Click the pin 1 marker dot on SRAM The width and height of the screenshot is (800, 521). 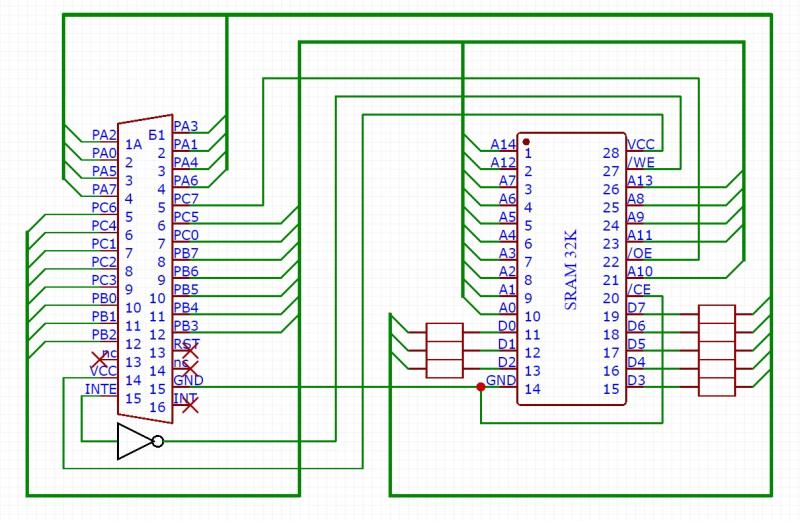pyautogui.click(x=526, y=141)
